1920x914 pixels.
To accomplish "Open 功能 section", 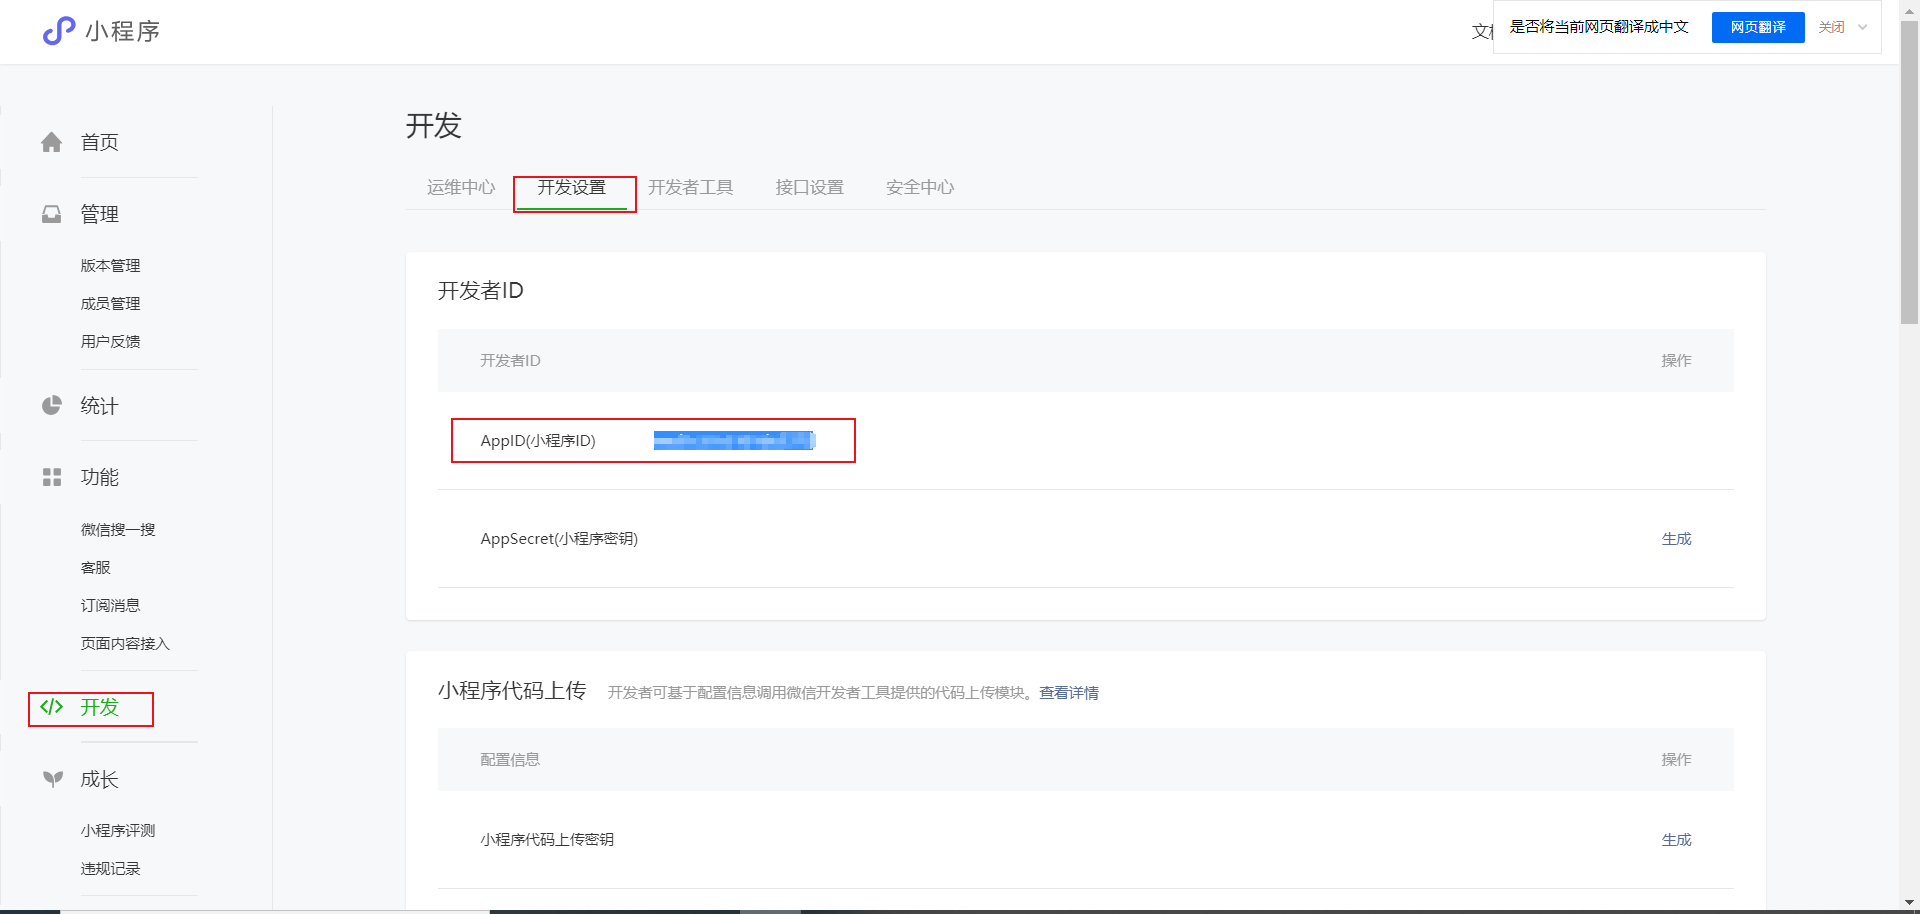I will point(100,477).
